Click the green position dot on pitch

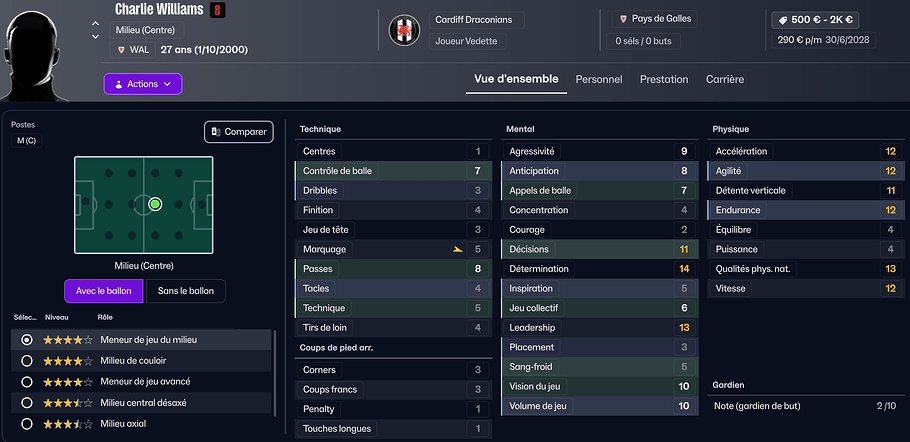click(155, 204)
